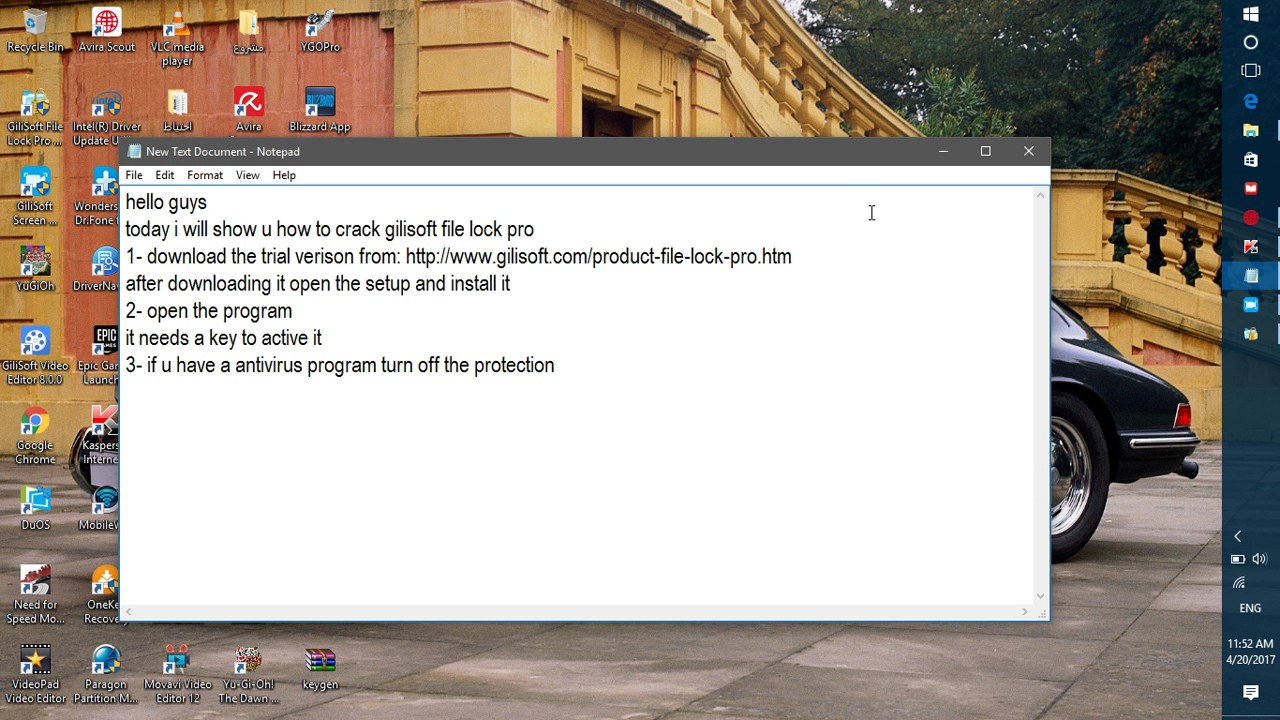Select the red Avira umbrella desktop icon
The height and width of the screenshot is (720, 1280).
249,110
